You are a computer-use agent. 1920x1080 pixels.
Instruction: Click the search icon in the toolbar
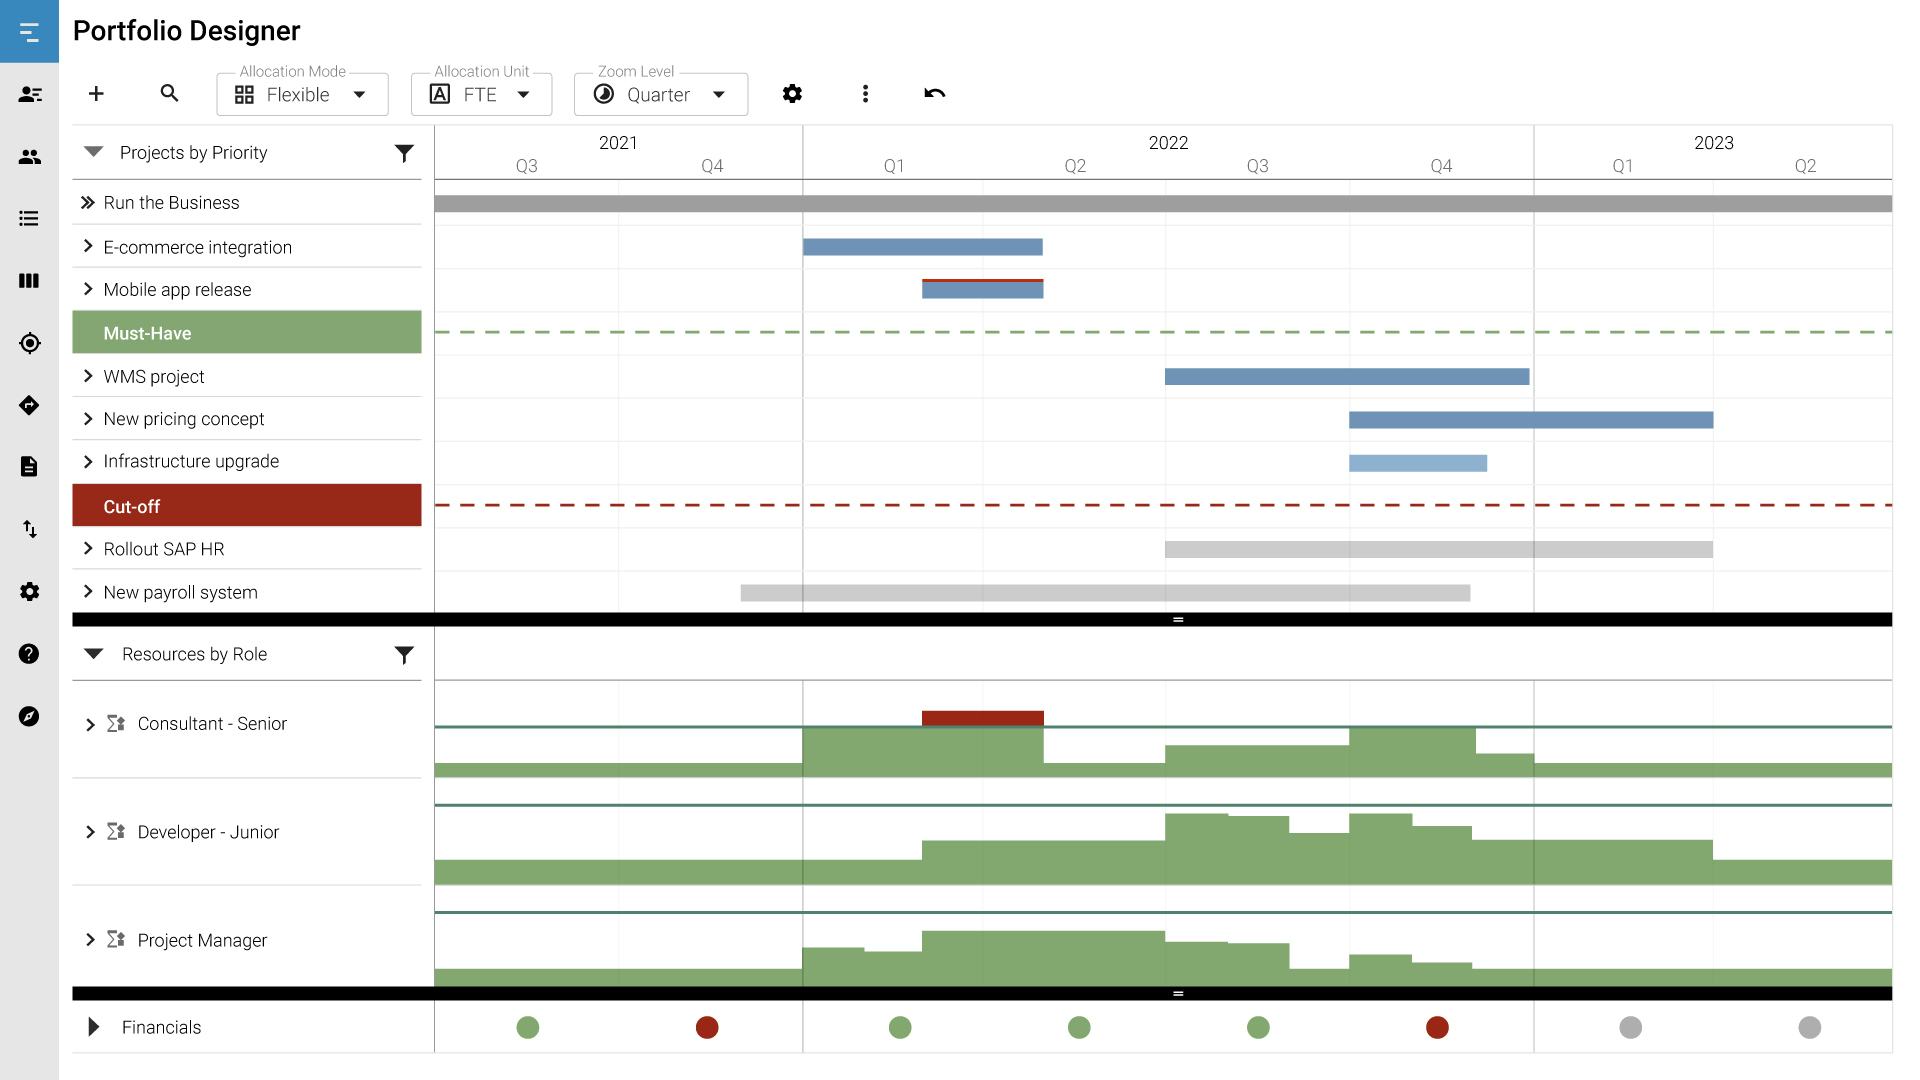point(169,94)
